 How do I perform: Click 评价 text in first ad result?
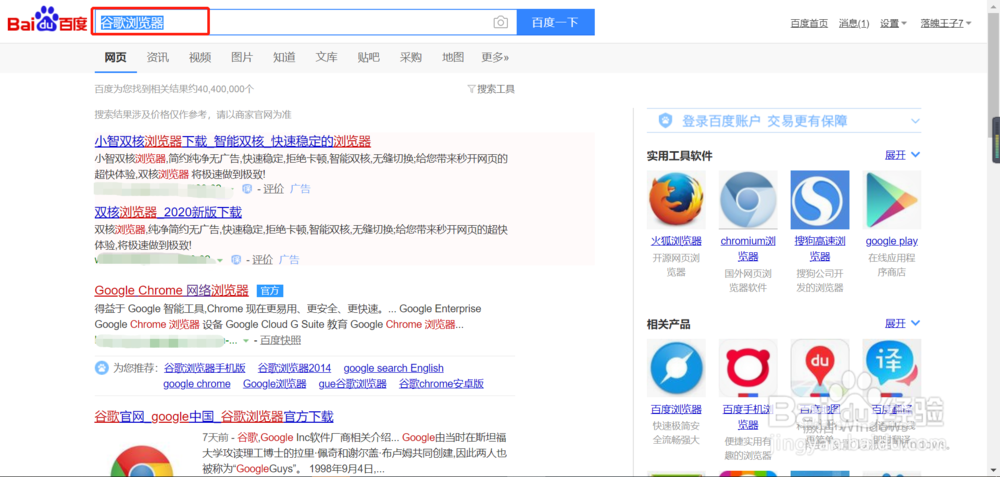274,189
